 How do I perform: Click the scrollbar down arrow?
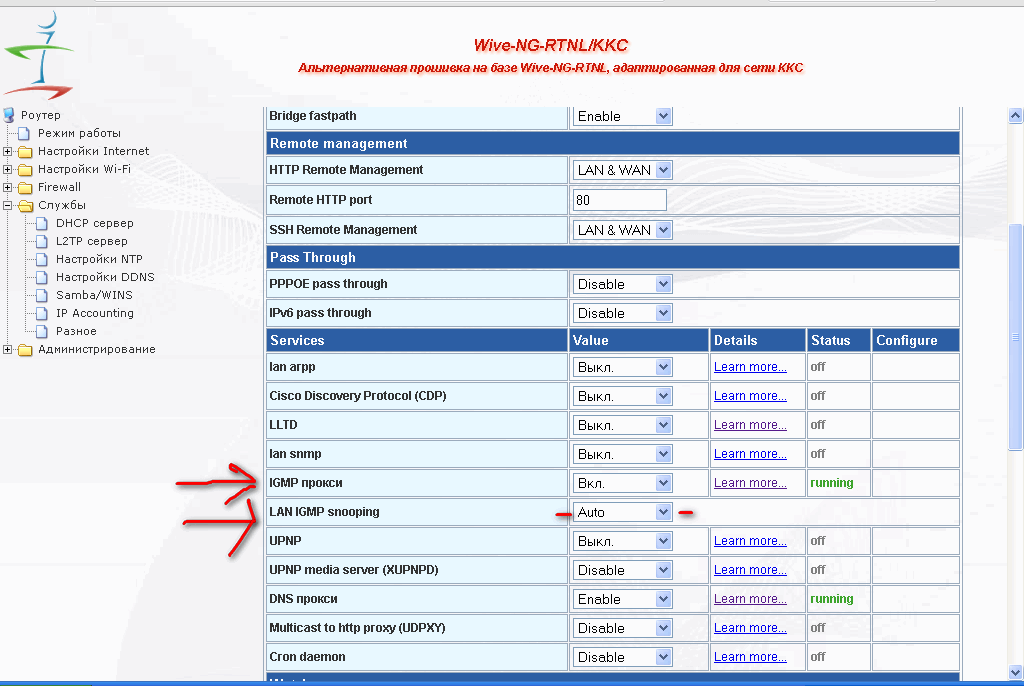(1015, 672)
